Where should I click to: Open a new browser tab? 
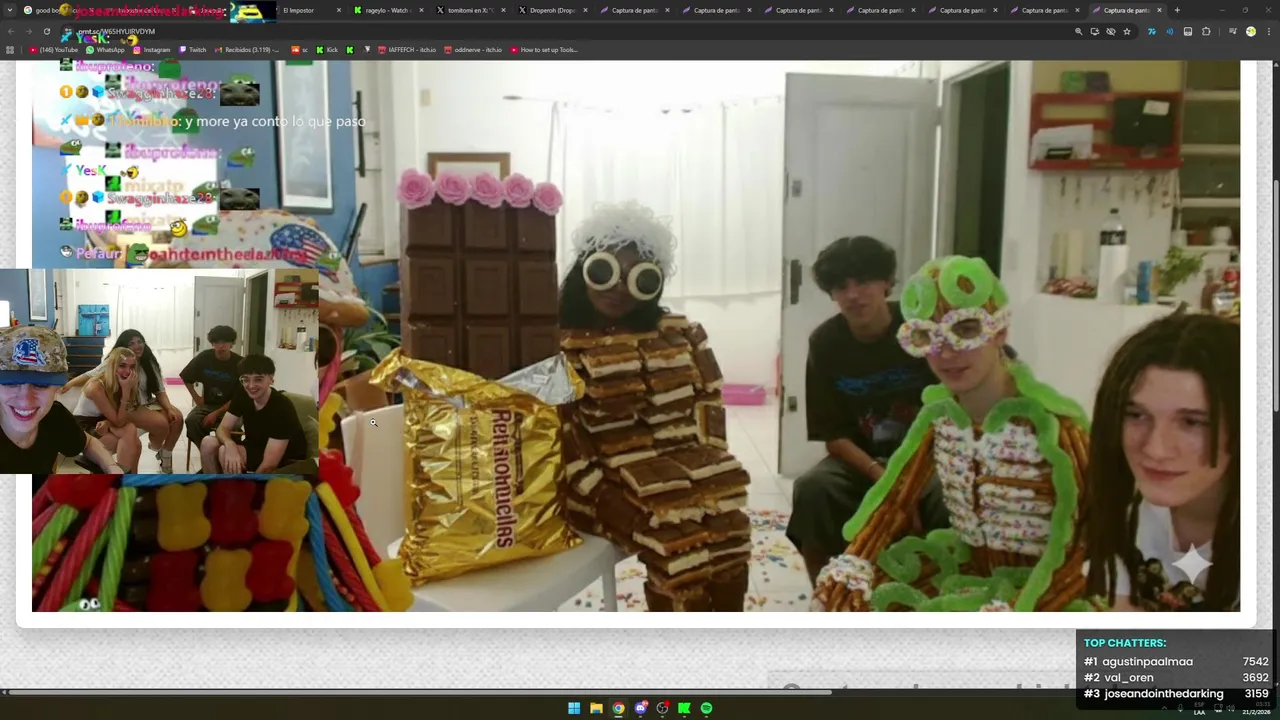coord(1177,10)
